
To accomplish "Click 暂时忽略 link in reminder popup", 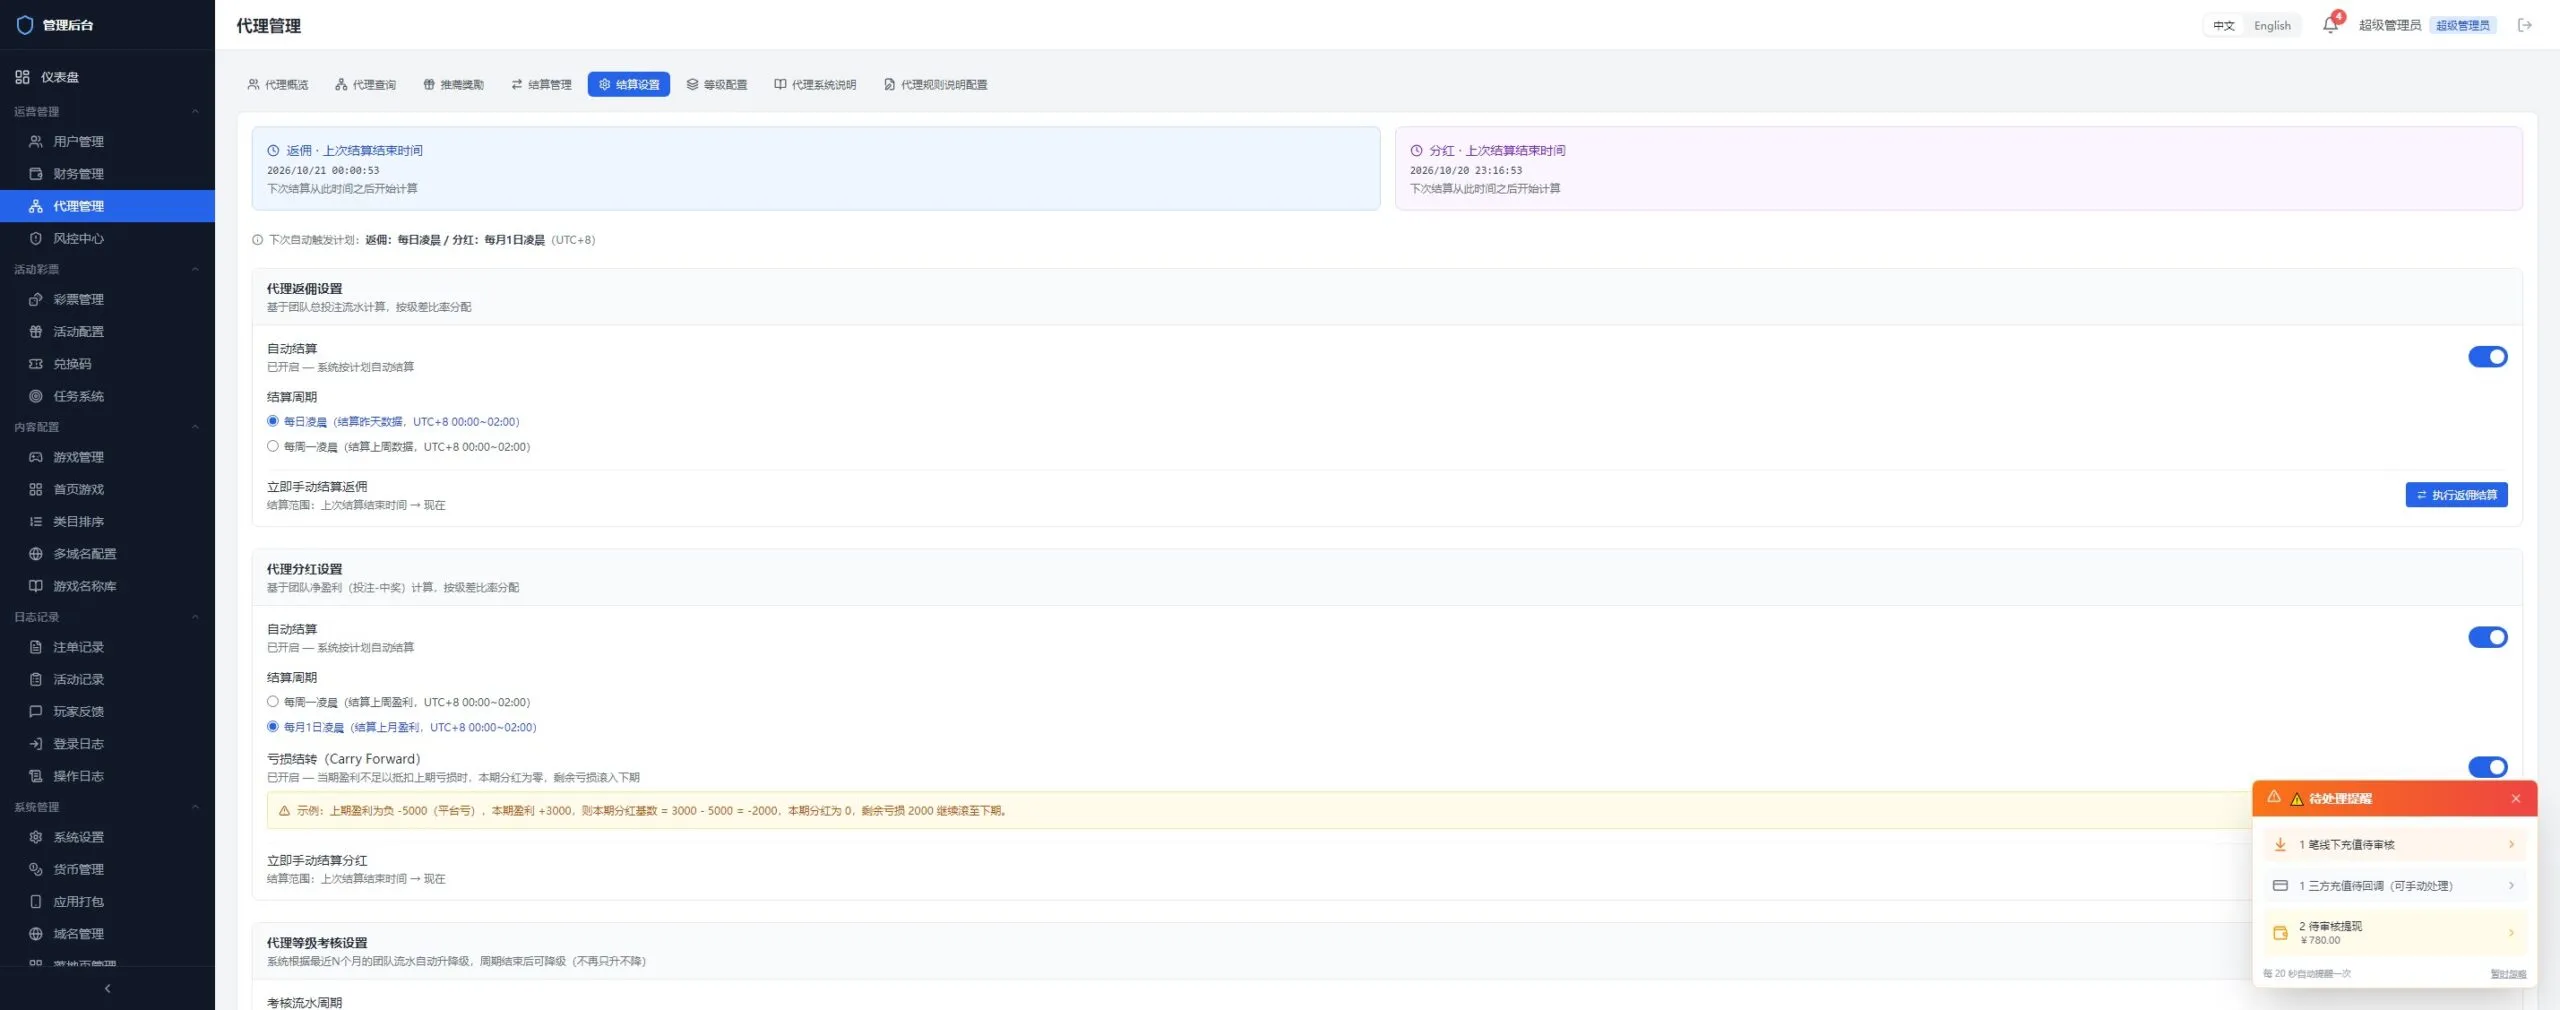I will (x=2507, y=974).
